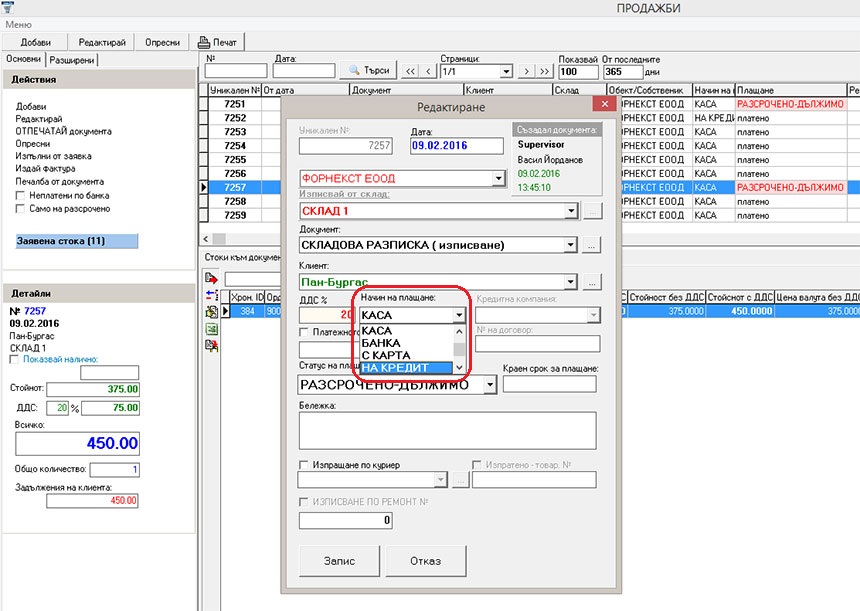
Task: Click the Печат printer toolbar button
Action: point(217,42)
